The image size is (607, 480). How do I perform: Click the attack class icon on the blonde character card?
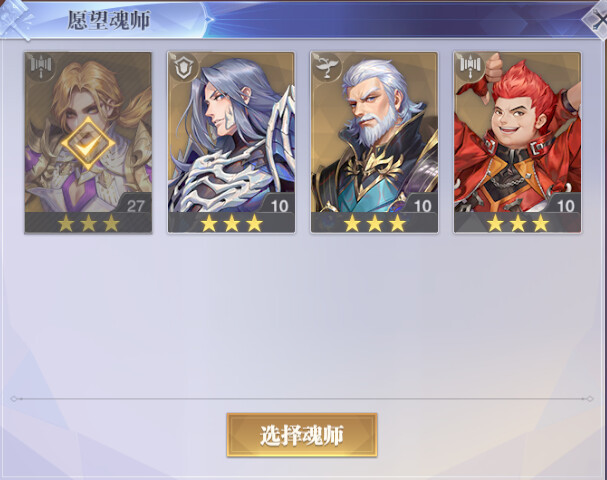[41, 67]
